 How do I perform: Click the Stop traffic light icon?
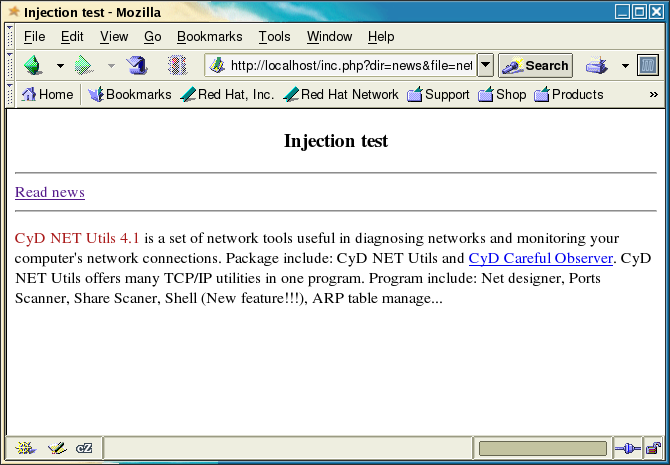[177, 65]
